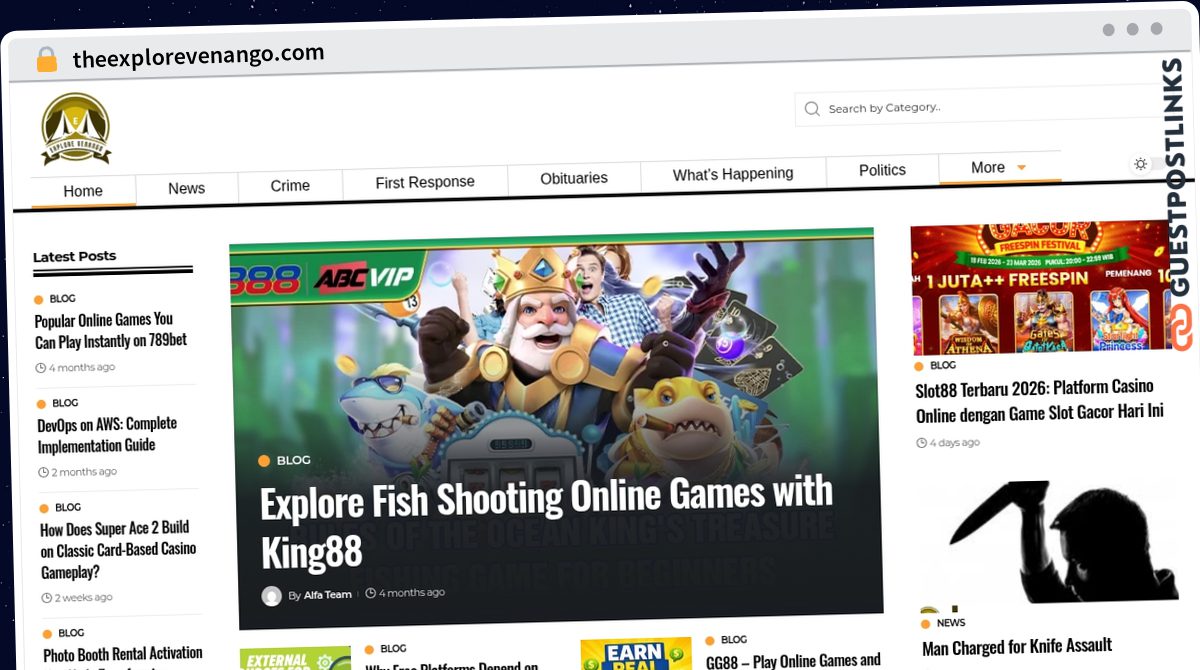The image size is (1200, 670).
Task: Open What's Happening menu item
Action: 733,174
